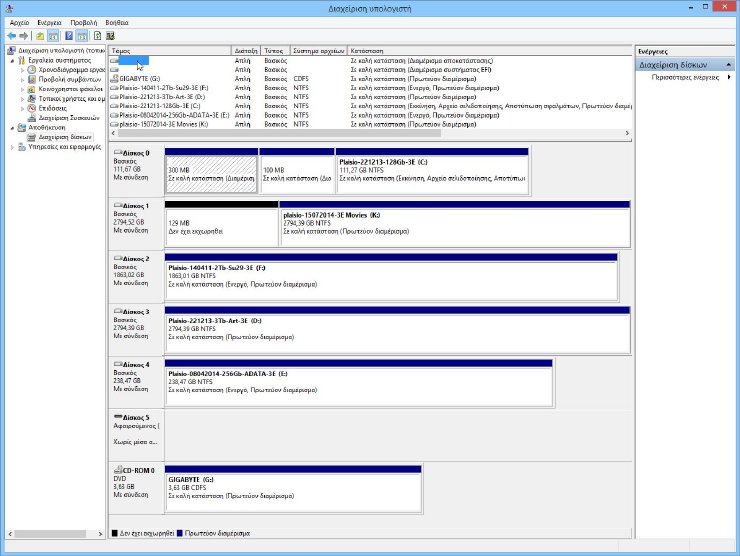This screenshot has width=740, height=556.
Task: Open the Βοήθεια menu
Action: pos(117,23)
